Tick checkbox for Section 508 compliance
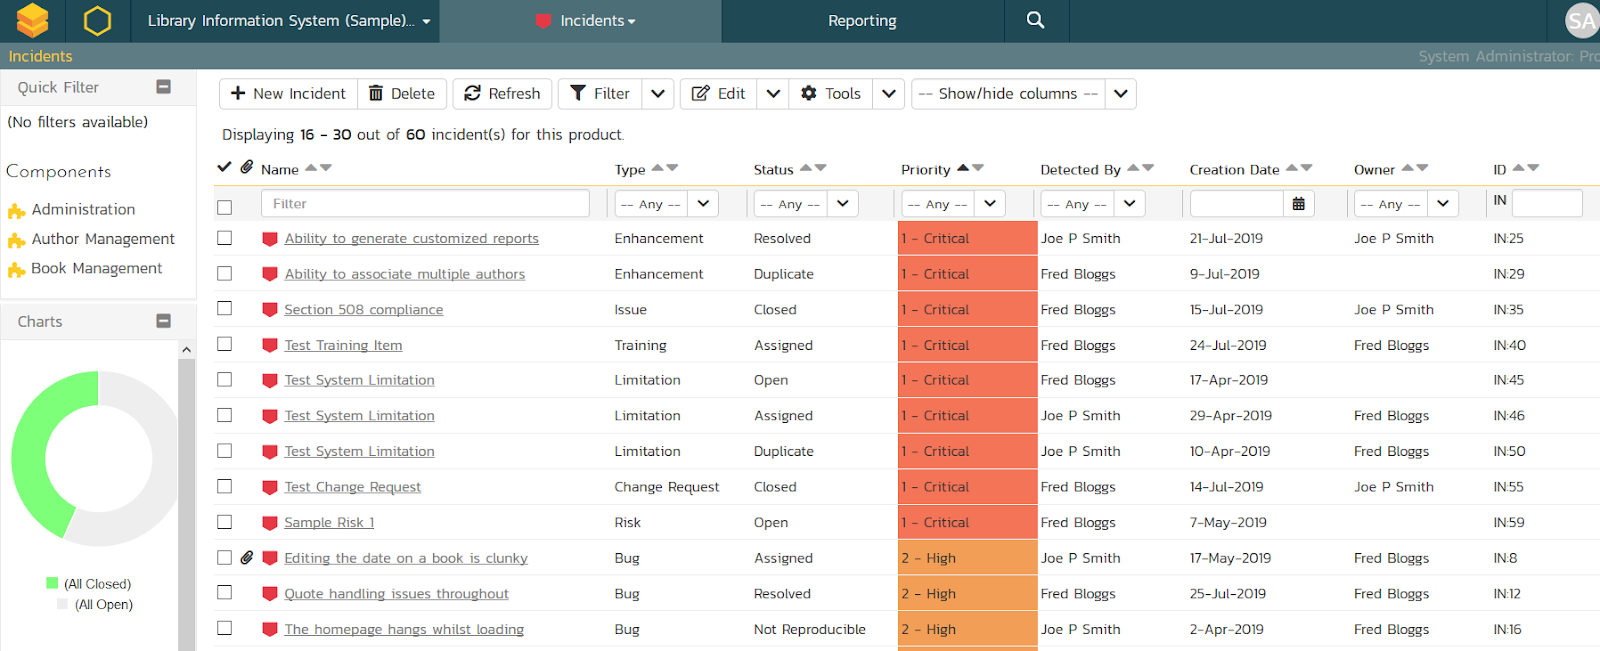 pyautogui.click(x=225, y=309)
